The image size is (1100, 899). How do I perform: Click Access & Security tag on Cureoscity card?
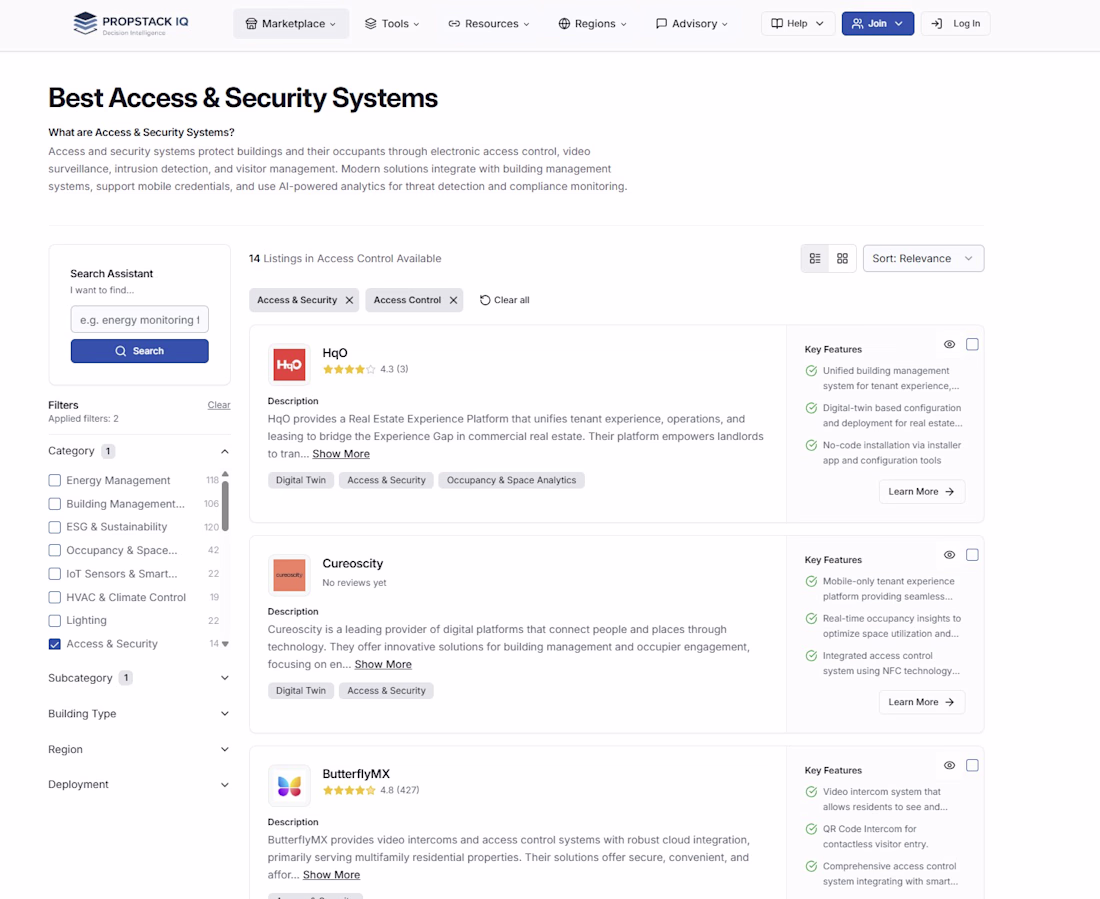pos(387,691)
